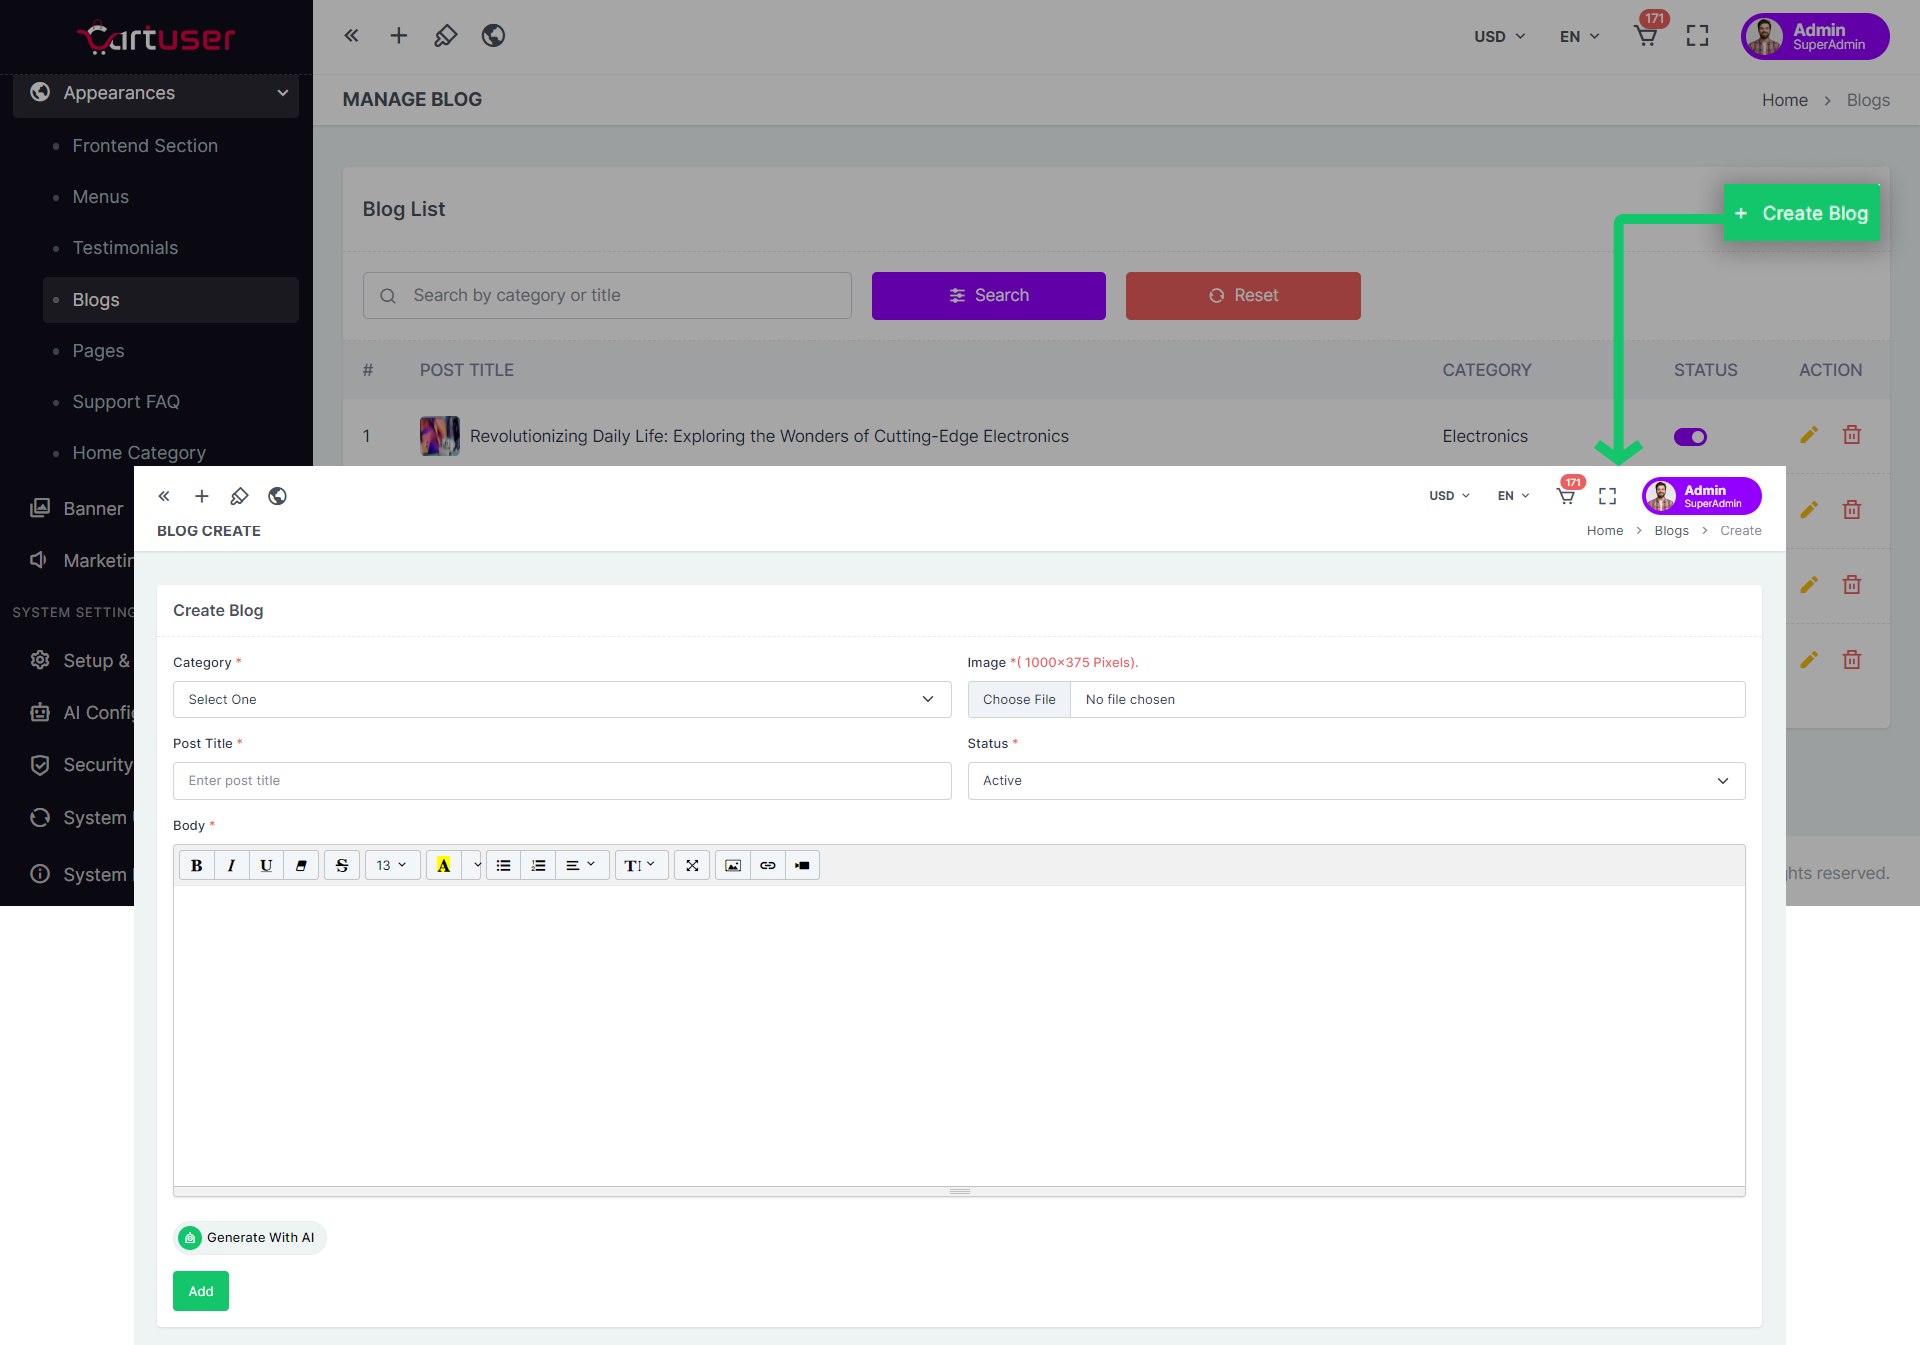This screenshot has height=1345, width=1920.
Task: Toggle bold formatting in body editor
Action: tap(197, 865)
